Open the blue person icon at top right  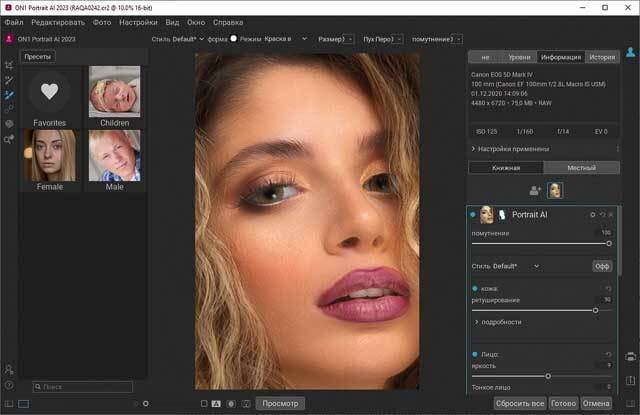pos(631,52)
